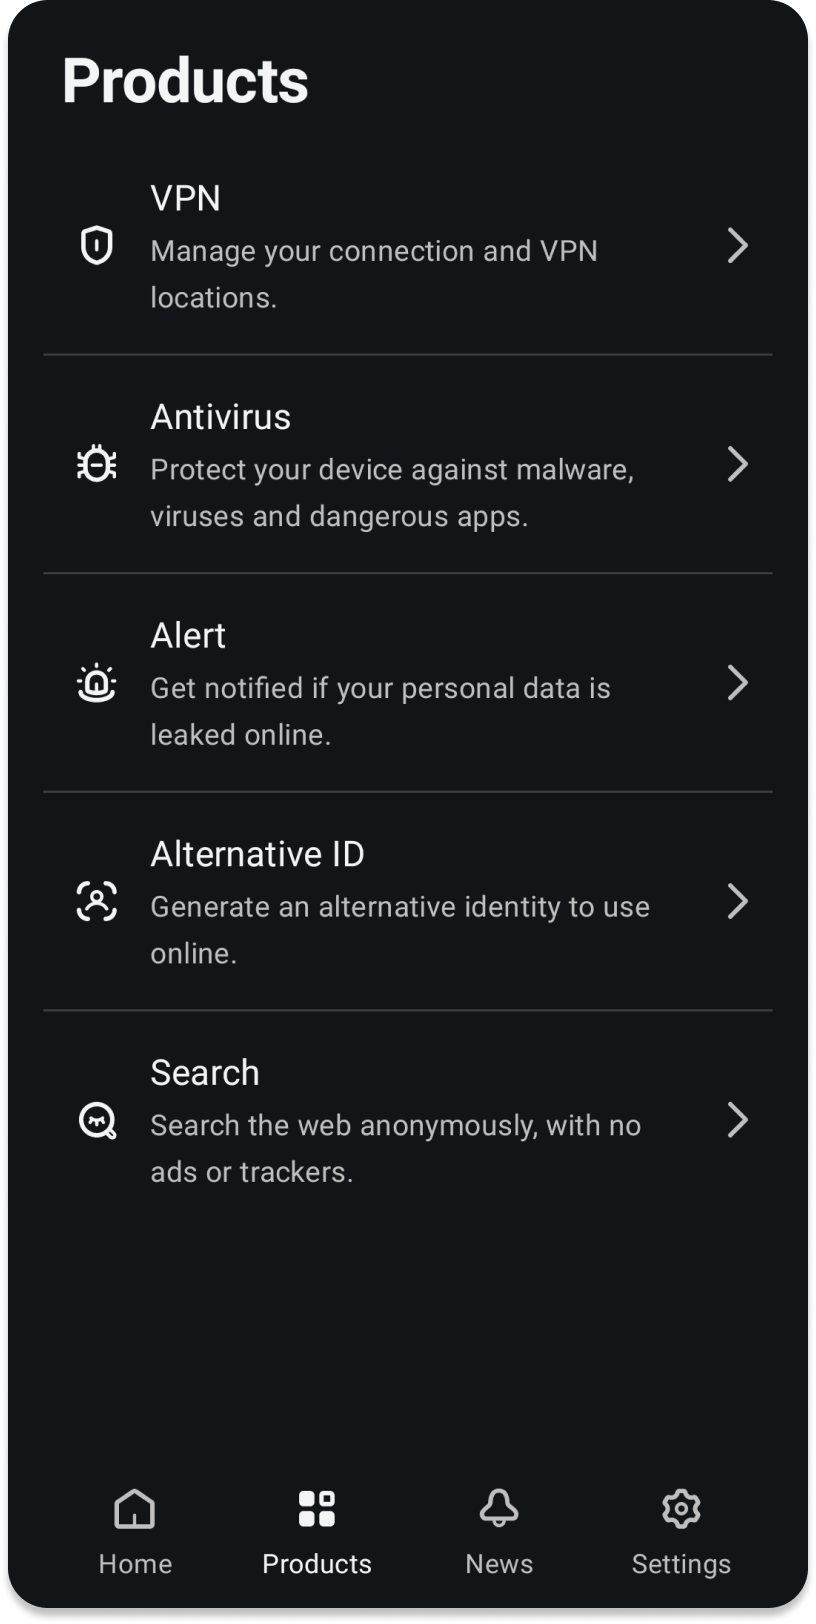The height and width of the screenshot is (1624, 816).
Task: Tap the News bell icon
Action: [x=499, y=1508]
